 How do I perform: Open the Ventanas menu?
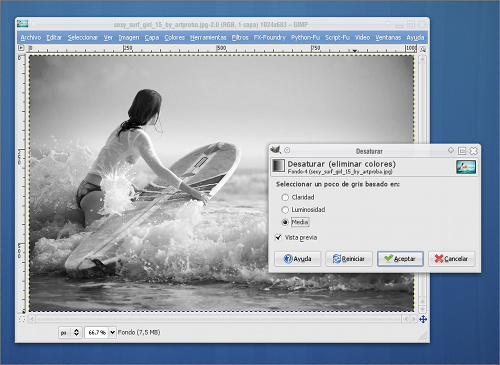click(x=388, y=37)
